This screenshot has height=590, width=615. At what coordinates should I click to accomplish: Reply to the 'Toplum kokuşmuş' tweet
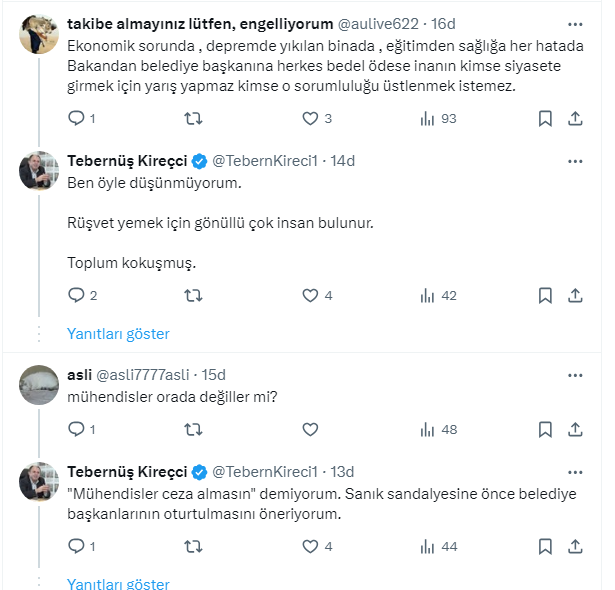[76, 295]
